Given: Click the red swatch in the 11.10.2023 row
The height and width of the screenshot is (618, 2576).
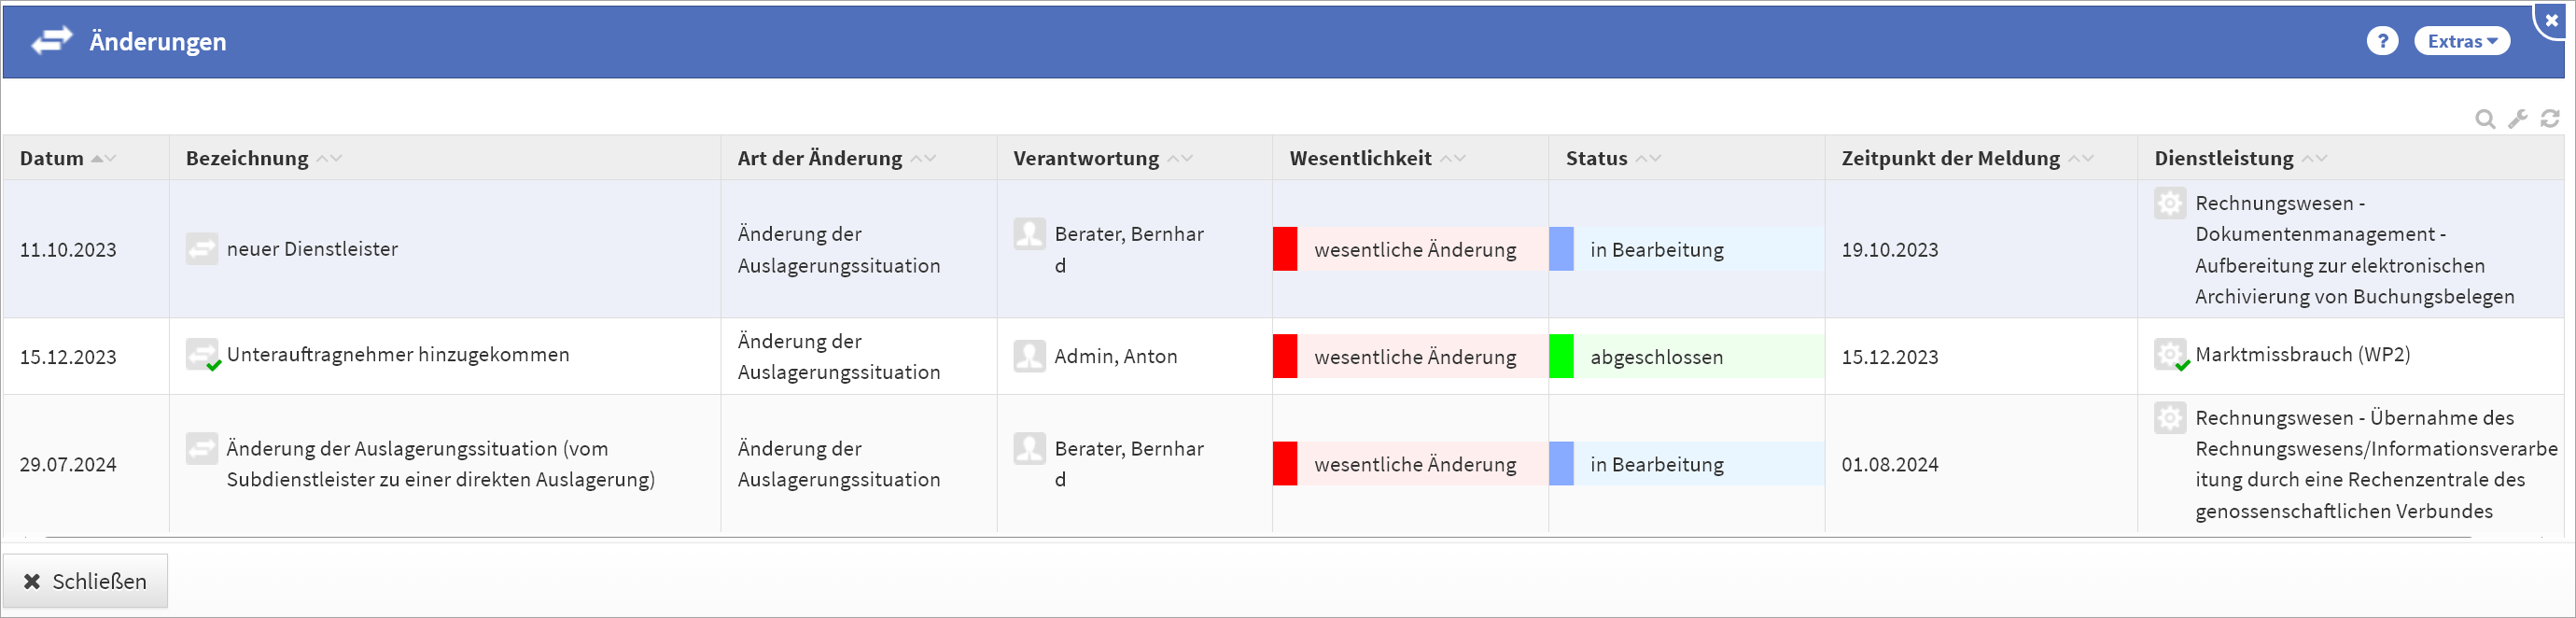Looking at the screenshot, I should coord(1285,250).
